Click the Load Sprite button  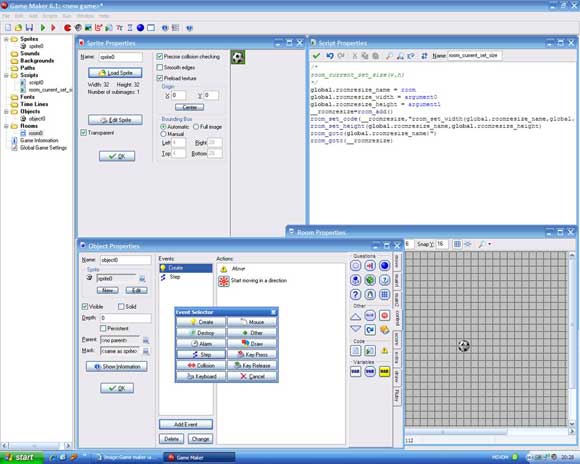click(115, 73)
